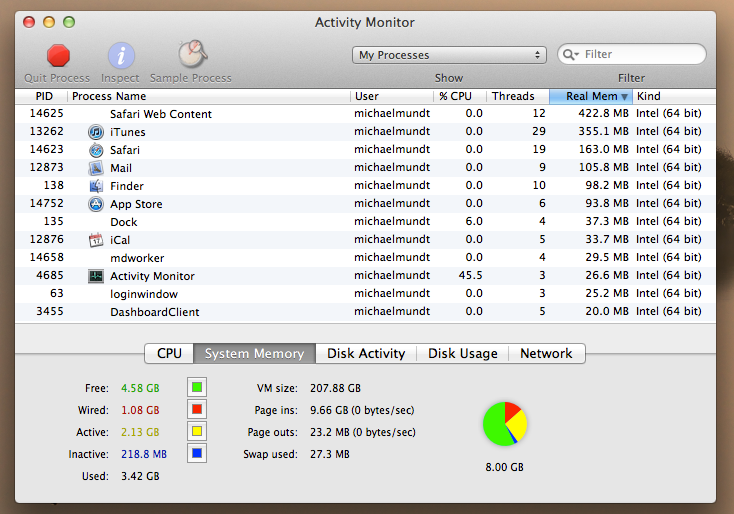
Task: Select the Safari Web Content process row
Action: 365,114
